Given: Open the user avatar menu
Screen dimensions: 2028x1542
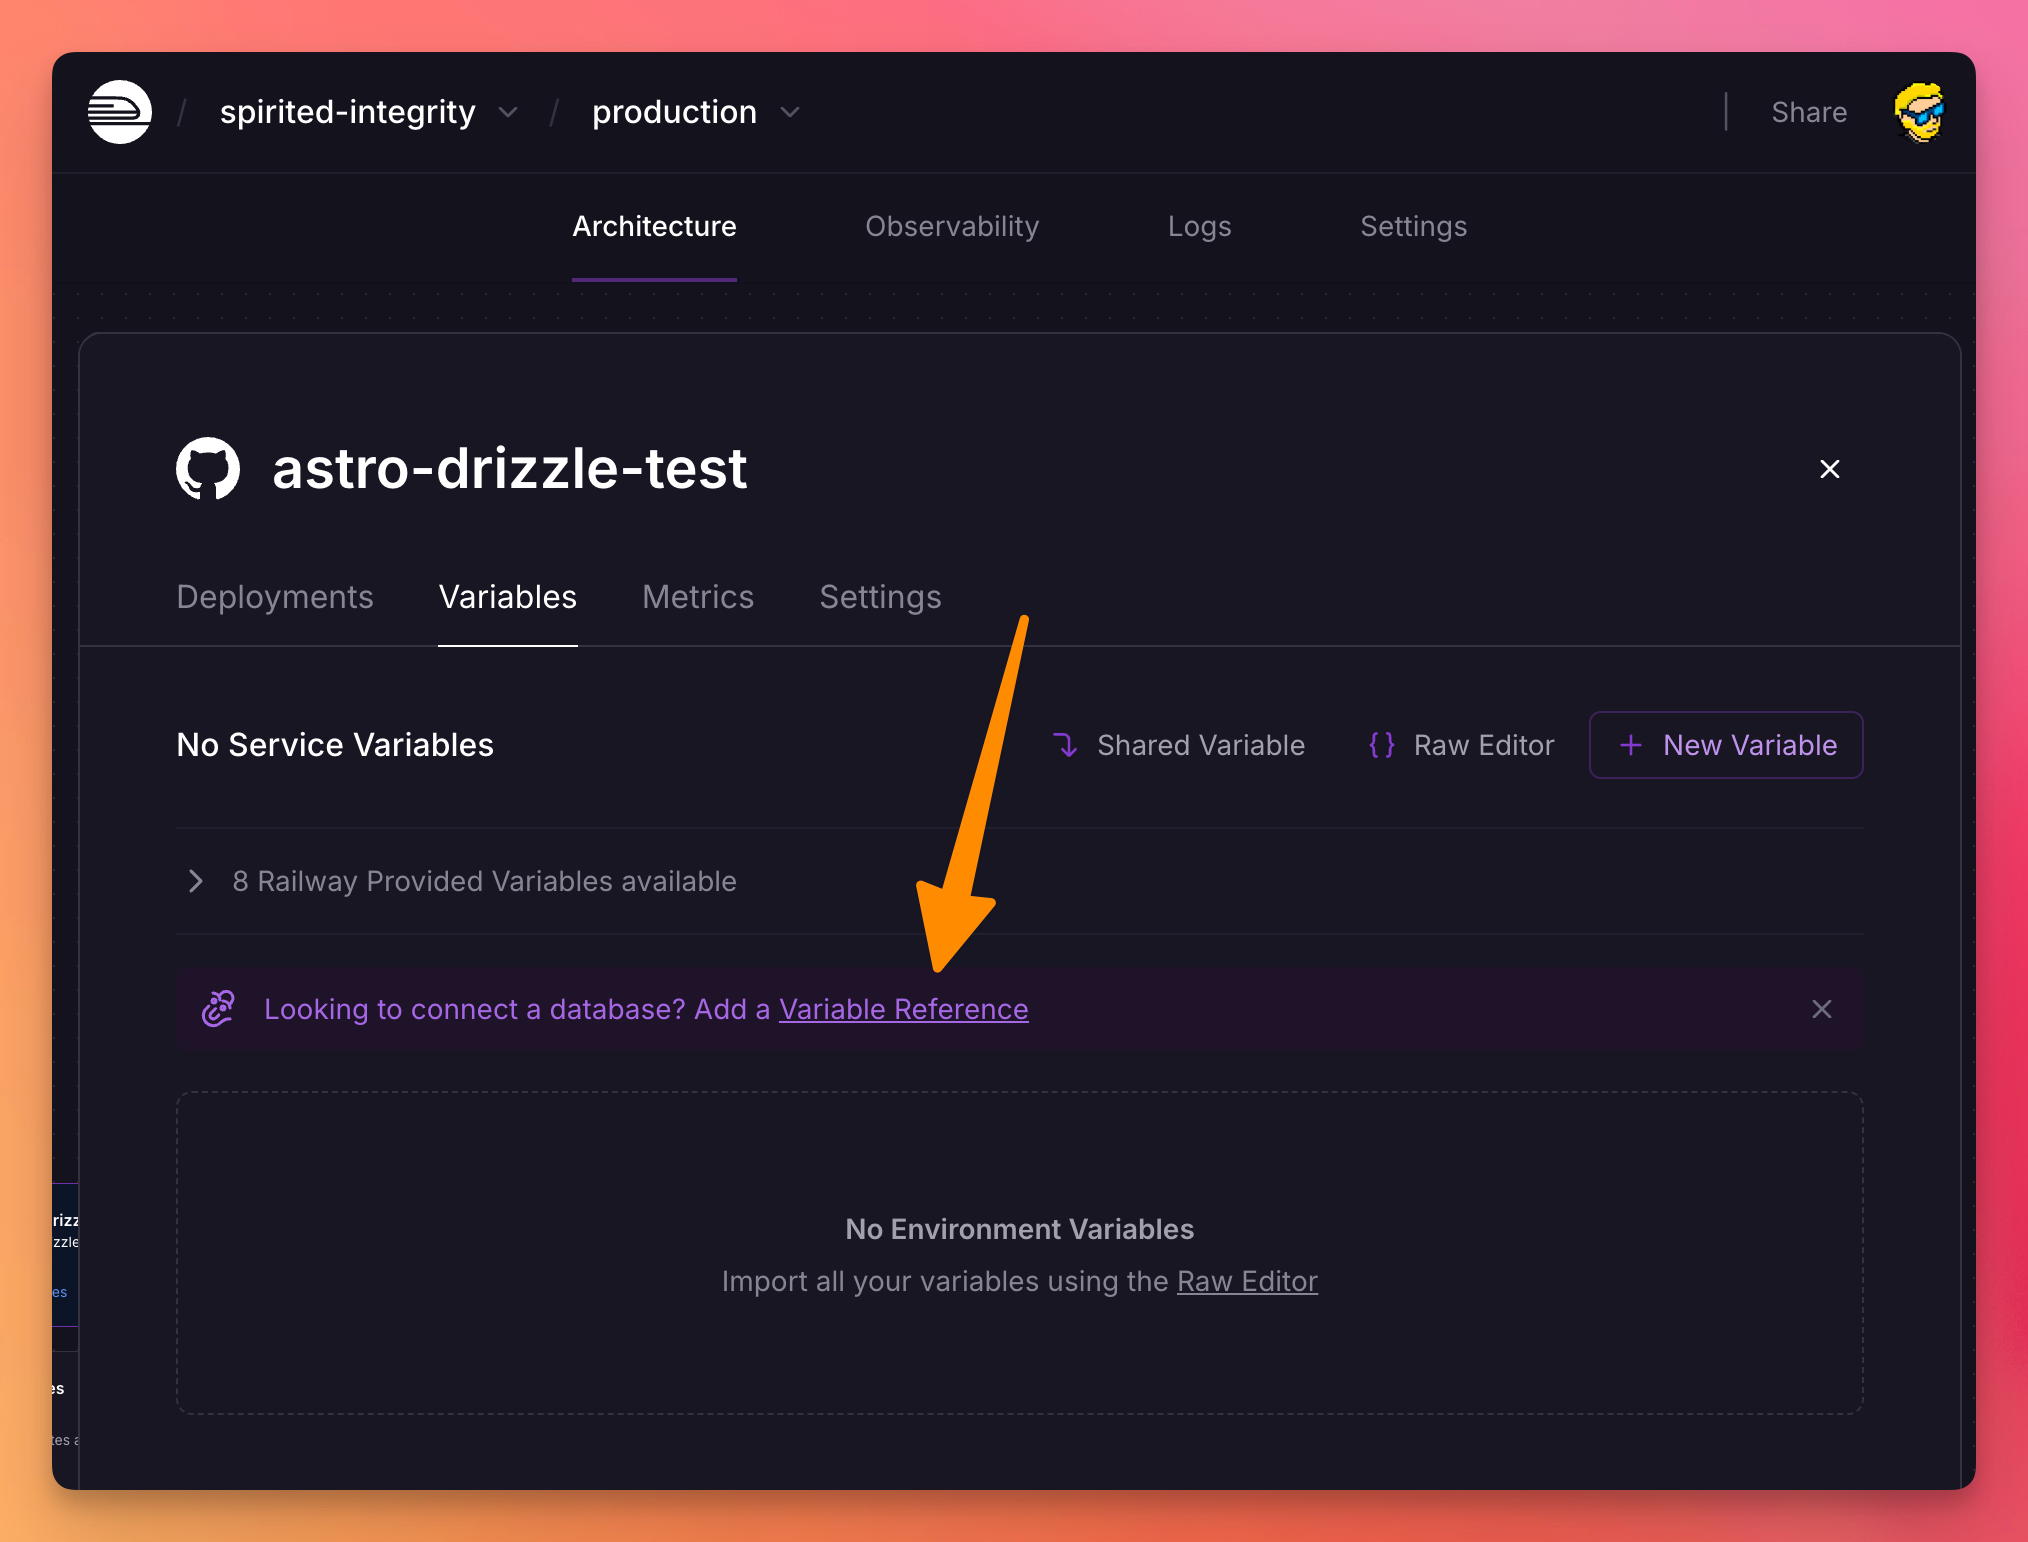Looking at the screenshot, I should pyautogui.click(x=1918, y=112).
